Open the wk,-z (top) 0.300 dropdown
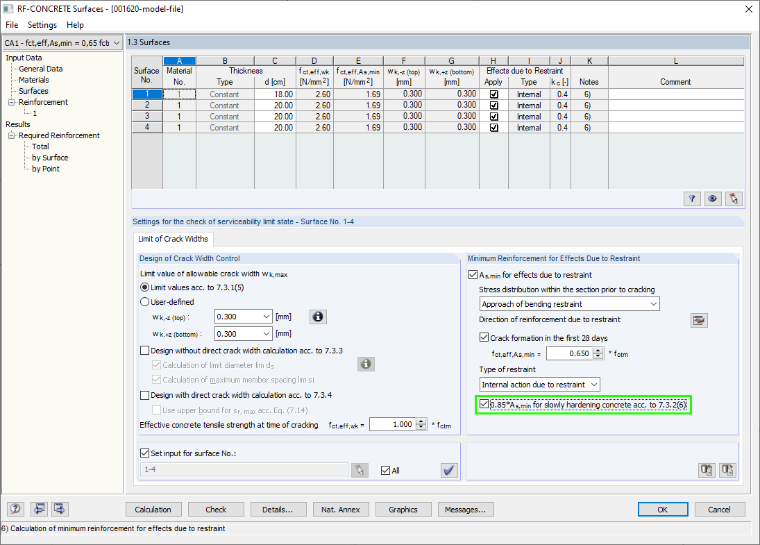This screenshot has height=545, width=760. (x=266, y=317)
